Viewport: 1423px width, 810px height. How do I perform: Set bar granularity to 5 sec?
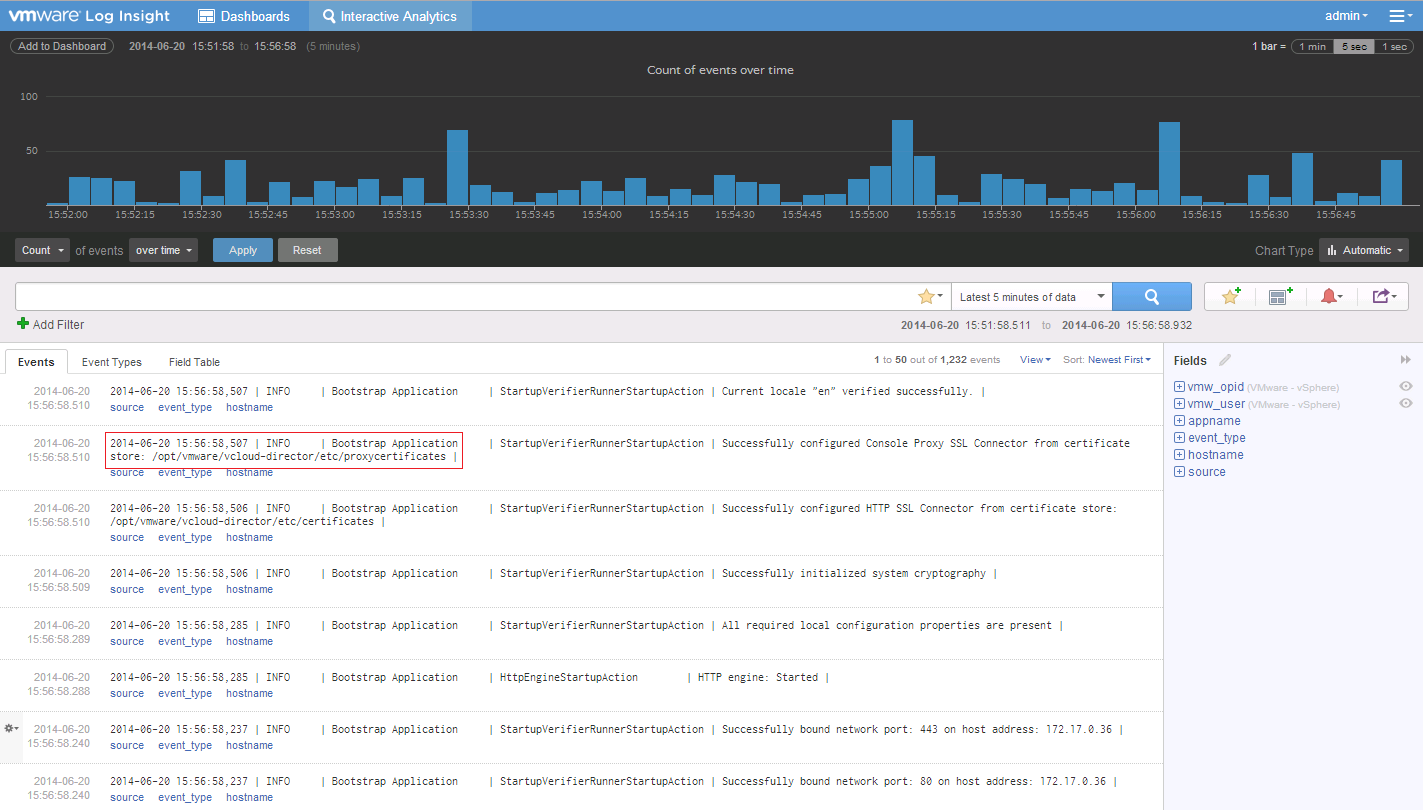[1354, 47]
